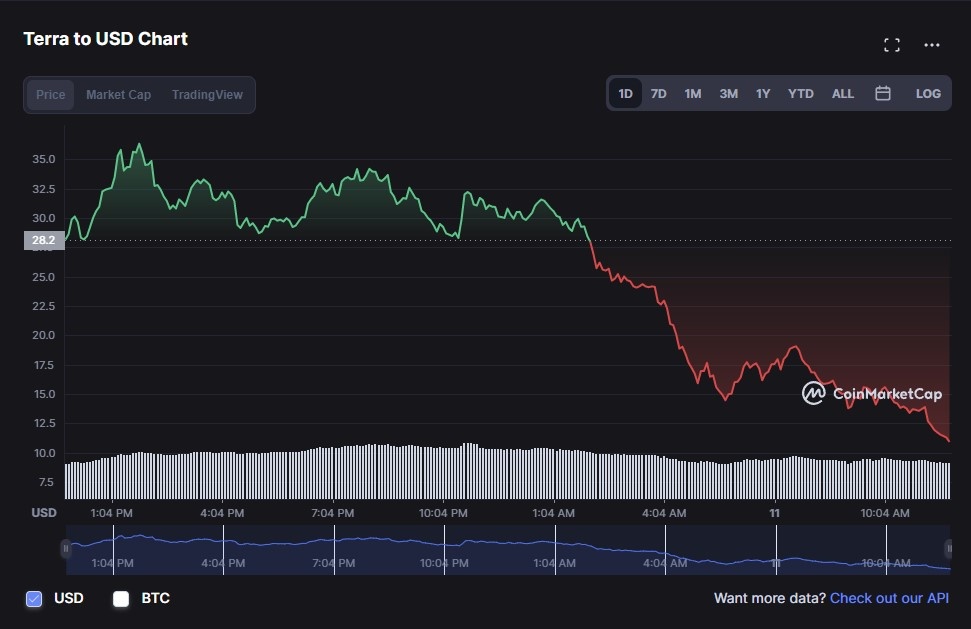Follow the 'Check out our API' link

pyautogui.click(x=889, y=598)
